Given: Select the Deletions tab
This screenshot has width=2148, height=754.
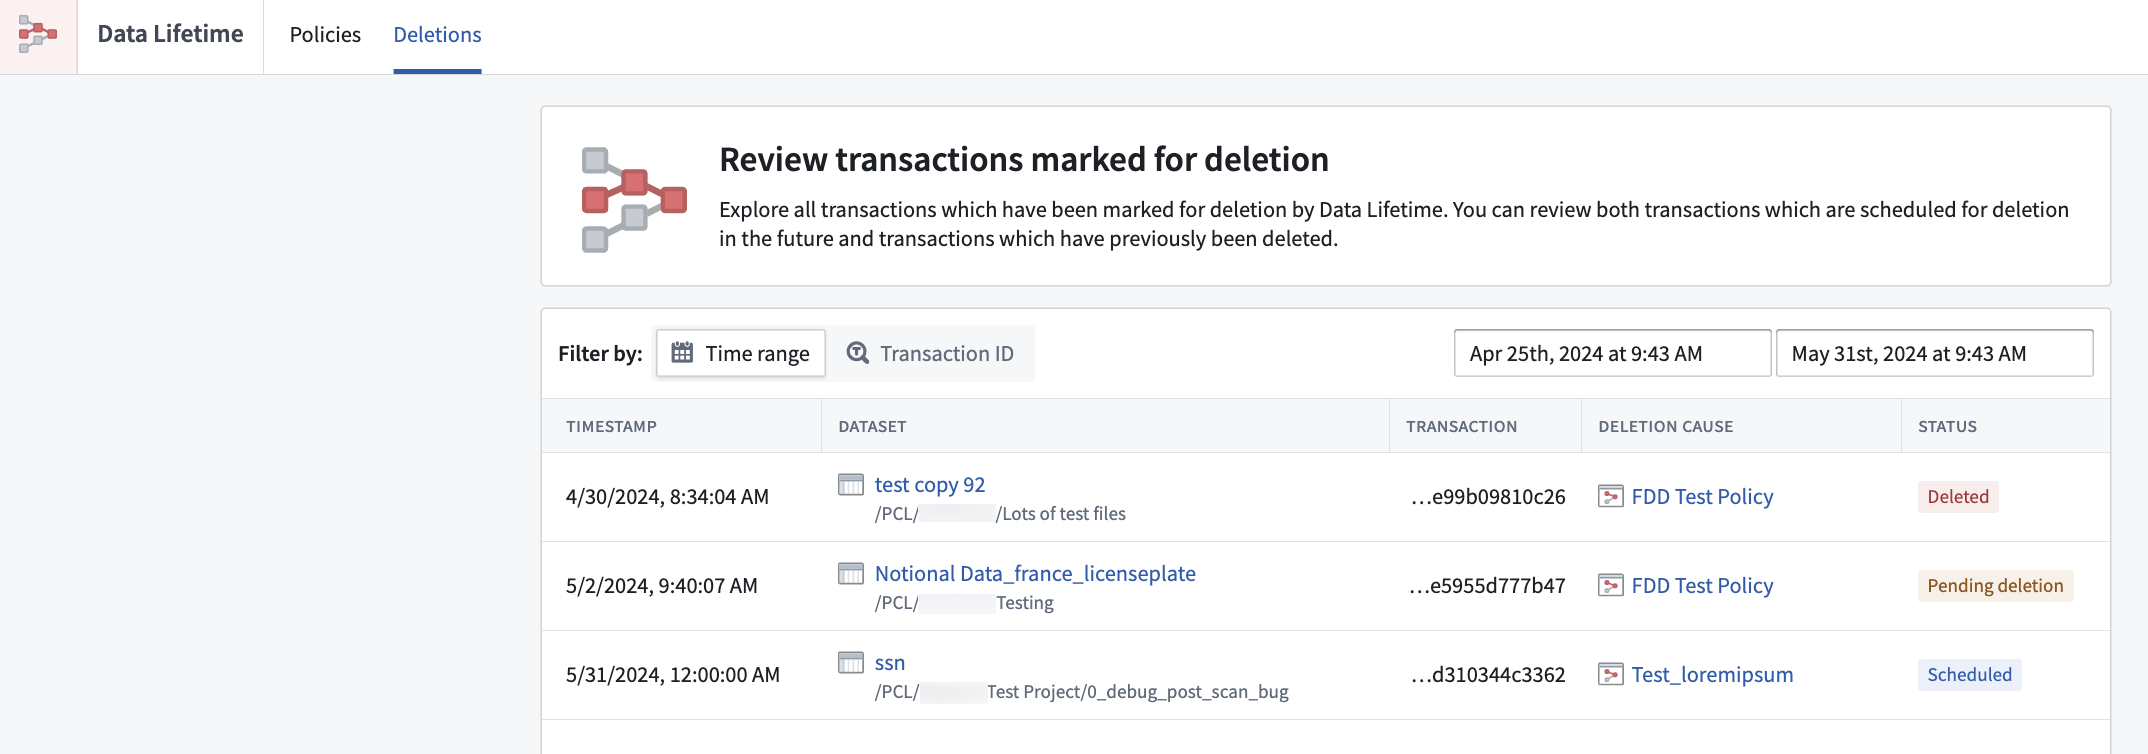Looking at the screenshot, I should coord(437,35).
